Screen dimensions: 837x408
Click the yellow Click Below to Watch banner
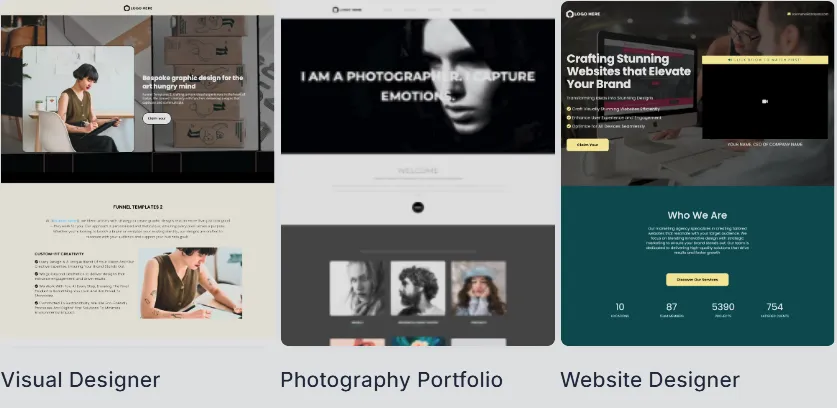point(765,60)
